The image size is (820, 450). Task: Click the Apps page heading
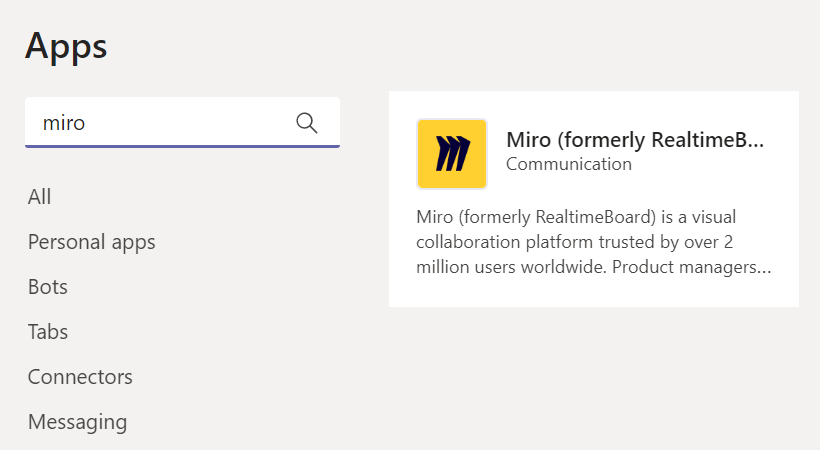66,46
